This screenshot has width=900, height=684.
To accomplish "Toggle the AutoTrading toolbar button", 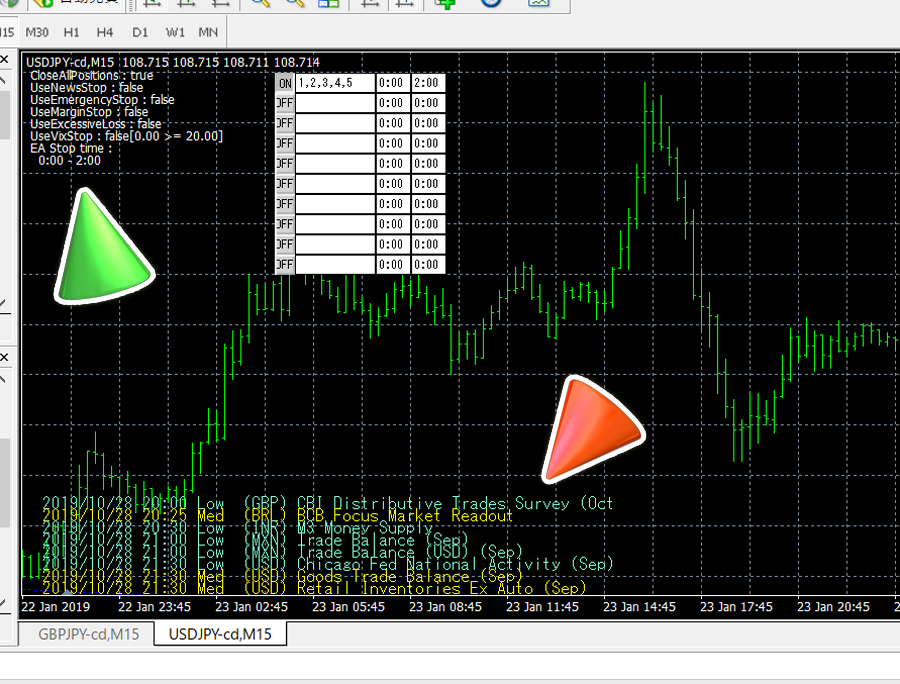I will 77,3.
